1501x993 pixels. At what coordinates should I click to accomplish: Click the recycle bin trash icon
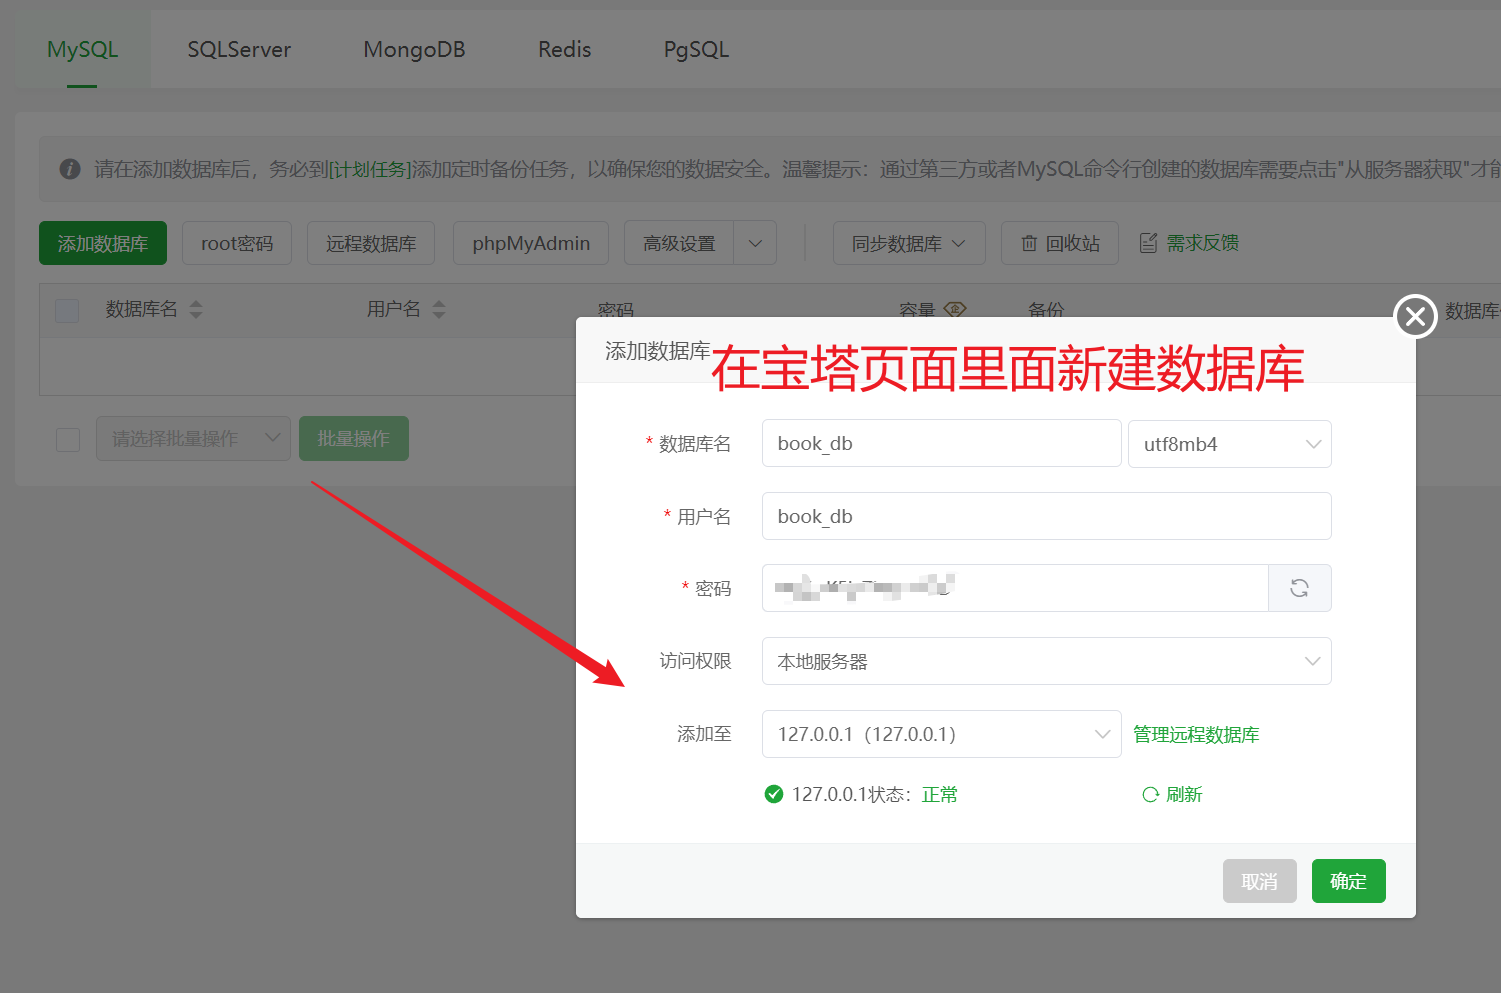coord(1029,243)
